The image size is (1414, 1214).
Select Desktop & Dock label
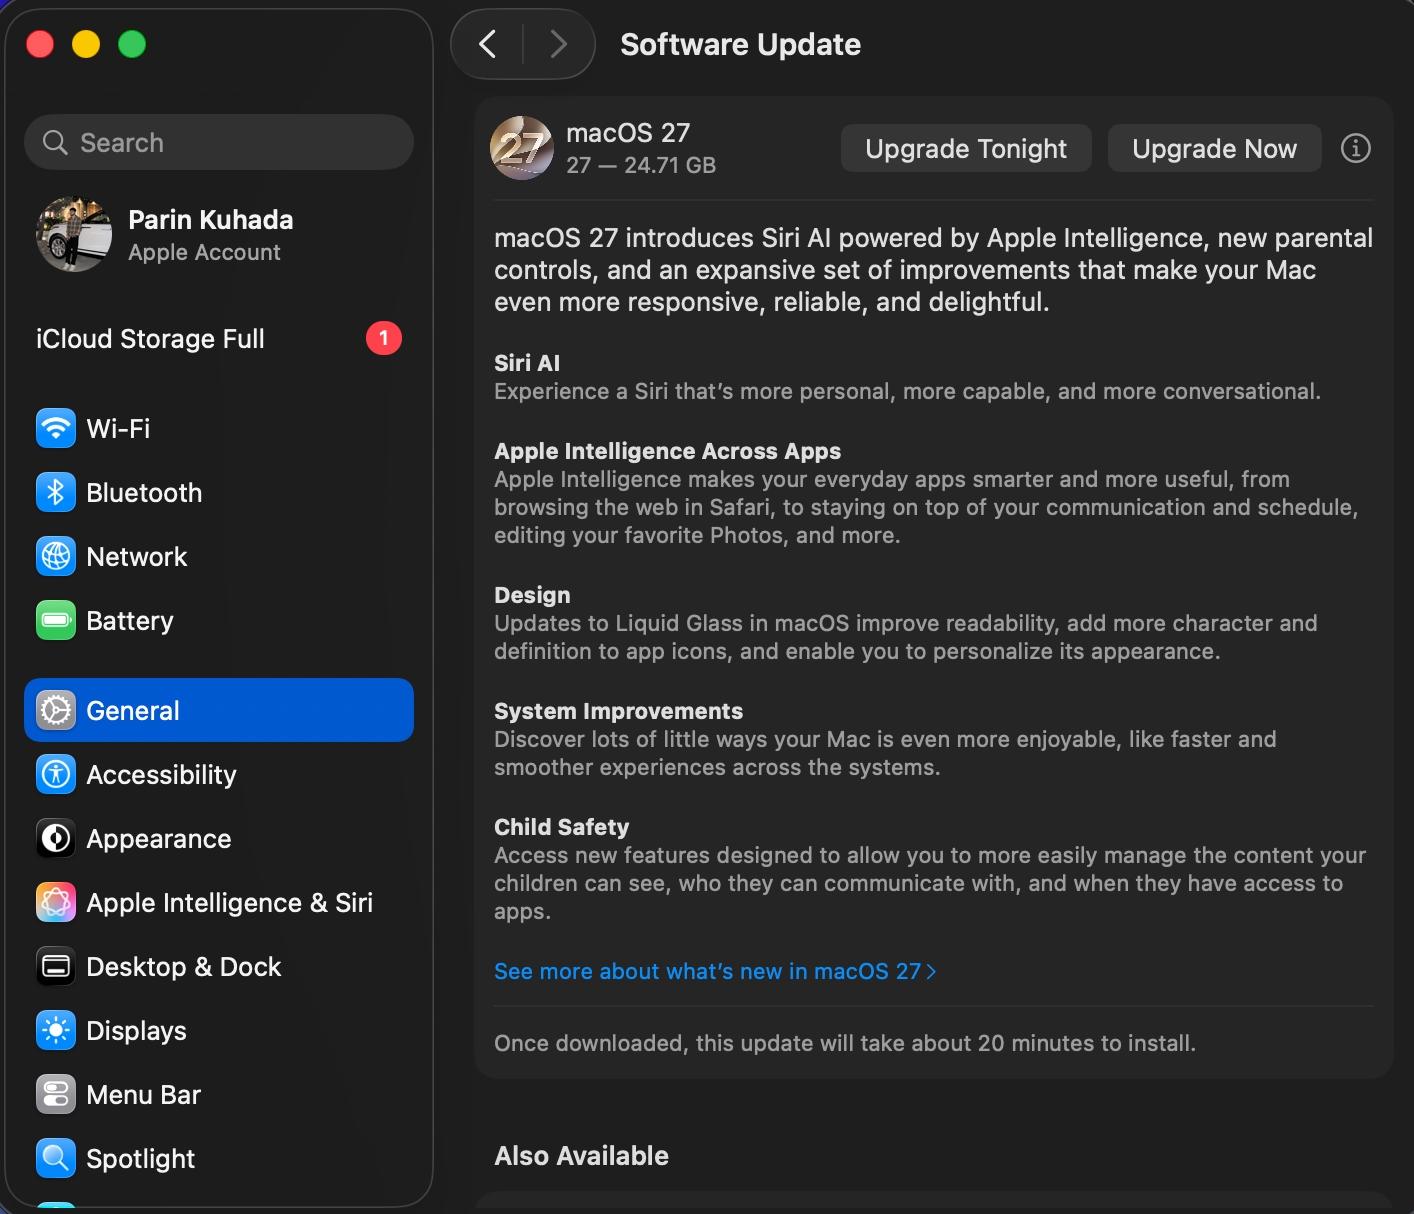[184, 967]
